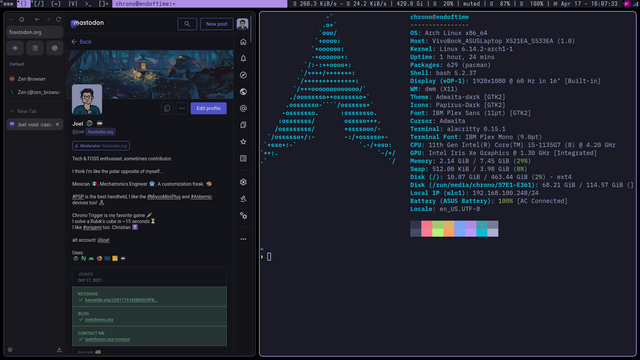The width and height of the screenshot is (640, 360).
Task: Click the Mastodon logo
Action: pos(87,23)
